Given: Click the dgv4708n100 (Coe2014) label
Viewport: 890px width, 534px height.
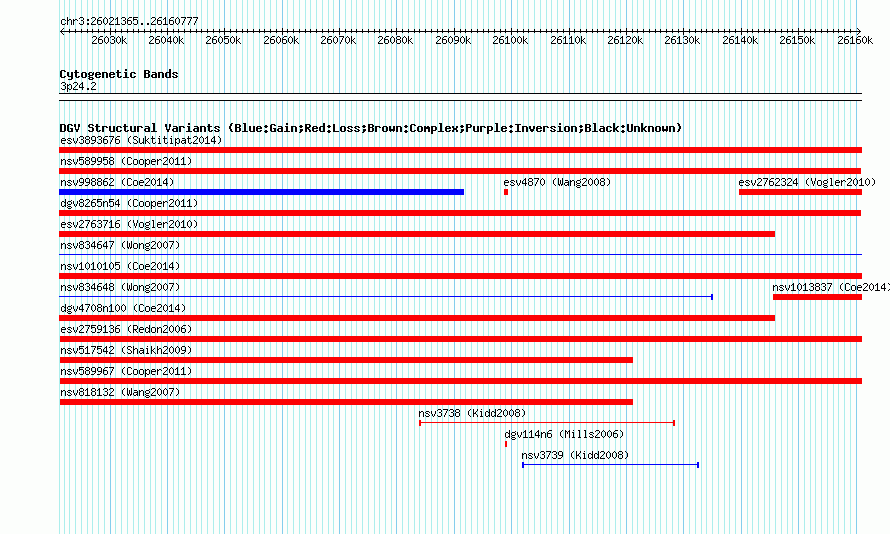Looking at the screenshot, I should (x=123, y=308).
